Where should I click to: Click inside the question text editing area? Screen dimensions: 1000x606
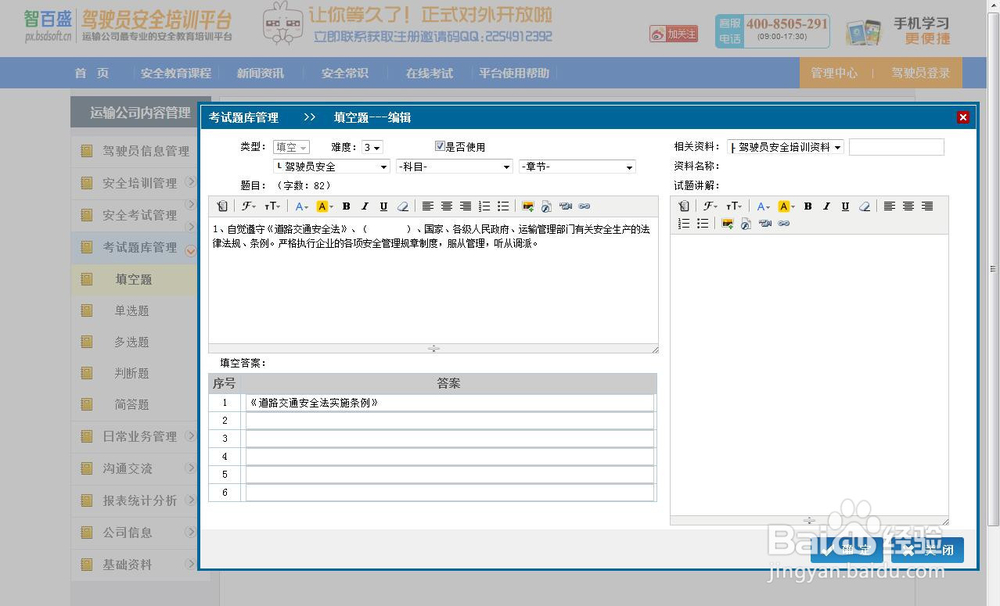(433, 281)
